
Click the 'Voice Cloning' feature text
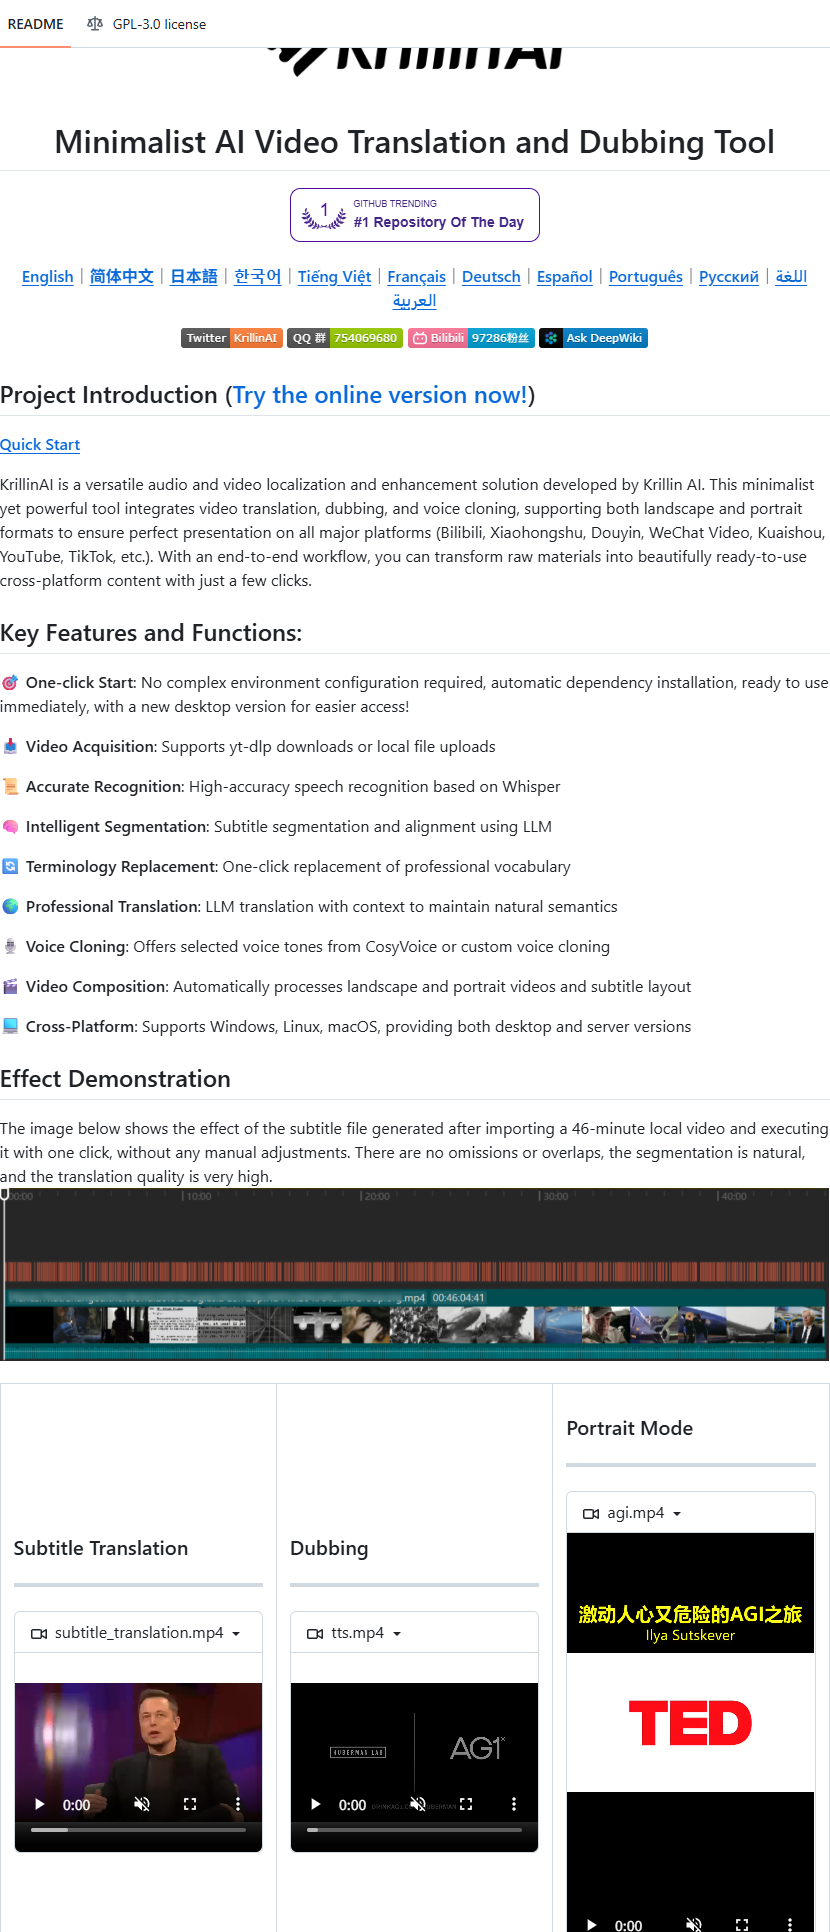click(x=76, y=946)
